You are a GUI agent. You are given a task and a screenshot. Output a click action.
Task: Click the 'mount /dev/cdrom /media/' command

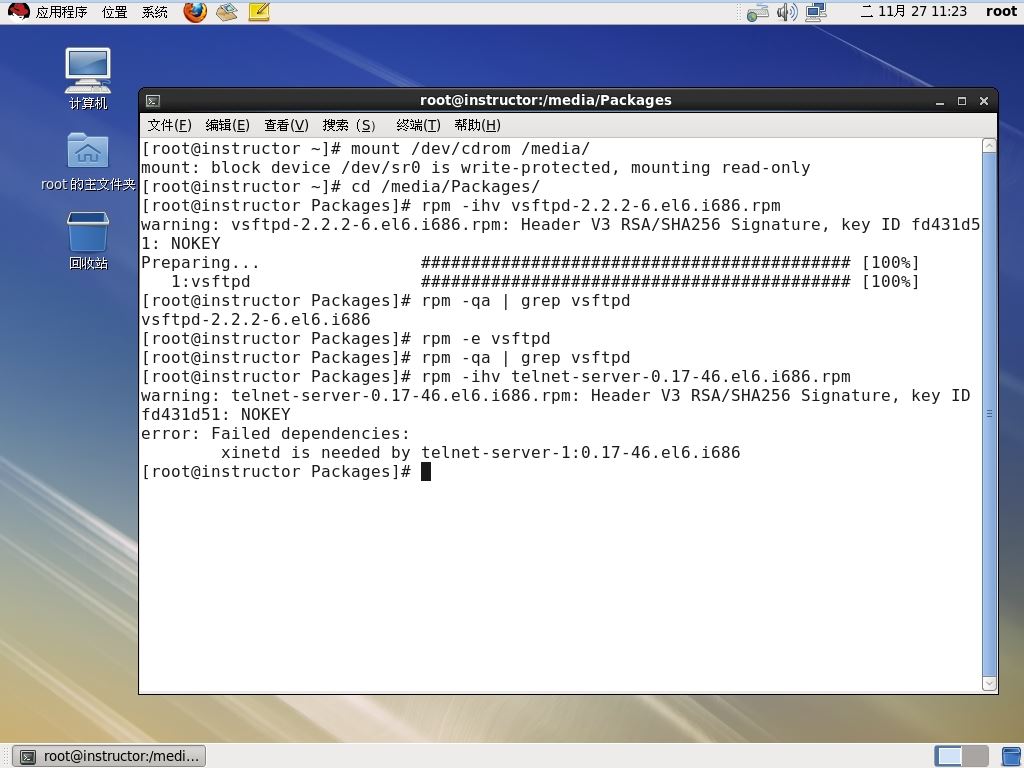point(470,148)
